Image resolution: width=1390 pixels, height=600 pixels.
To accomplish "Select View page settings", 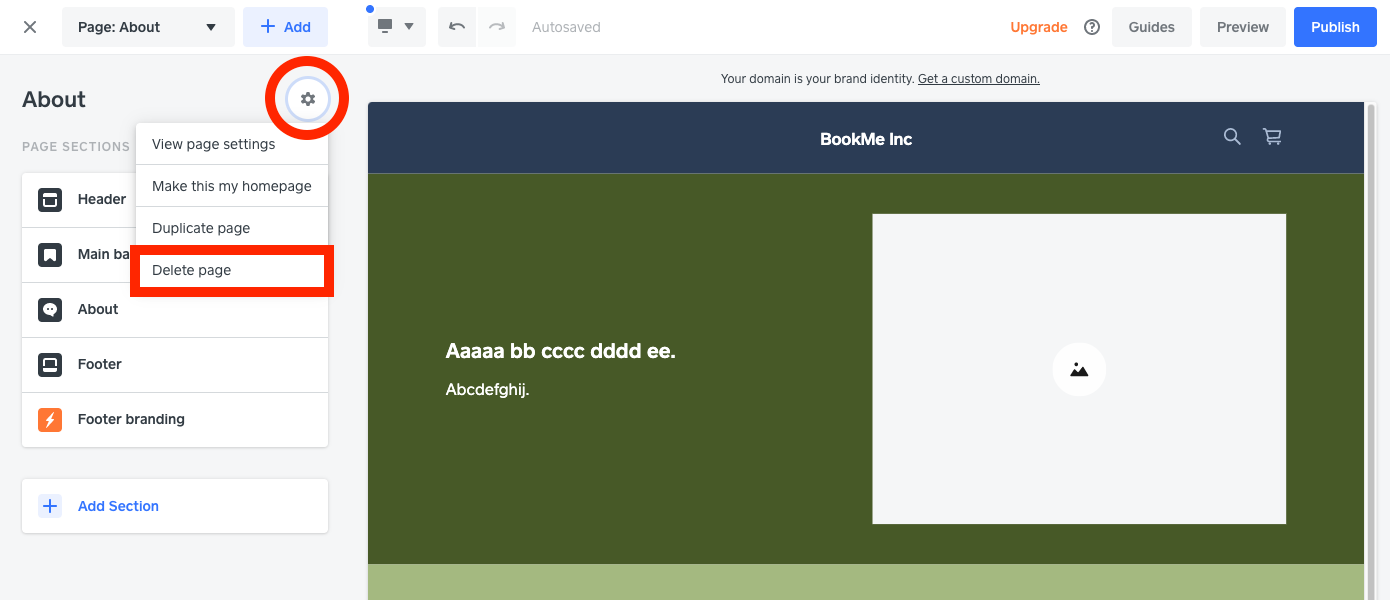I will point(232,144).
